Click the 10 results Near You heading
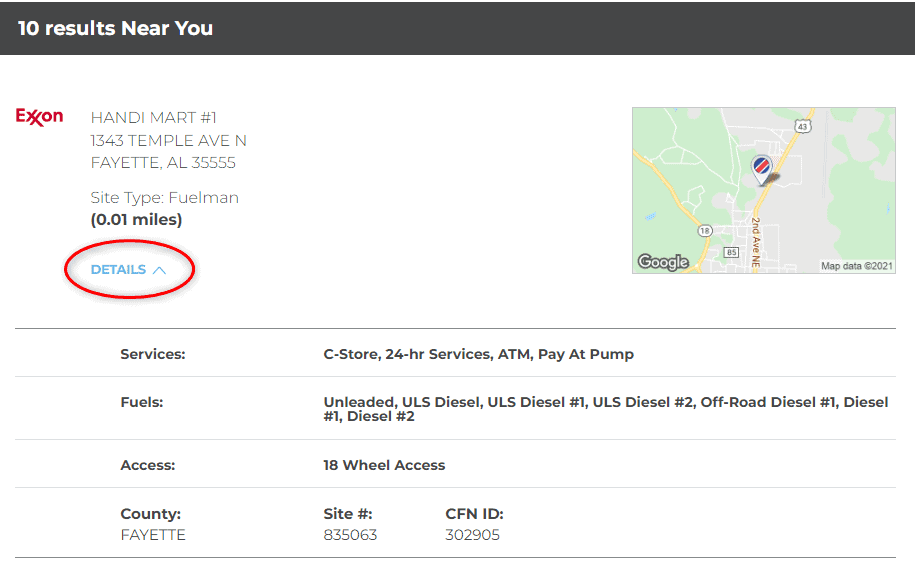 point(116,28)
